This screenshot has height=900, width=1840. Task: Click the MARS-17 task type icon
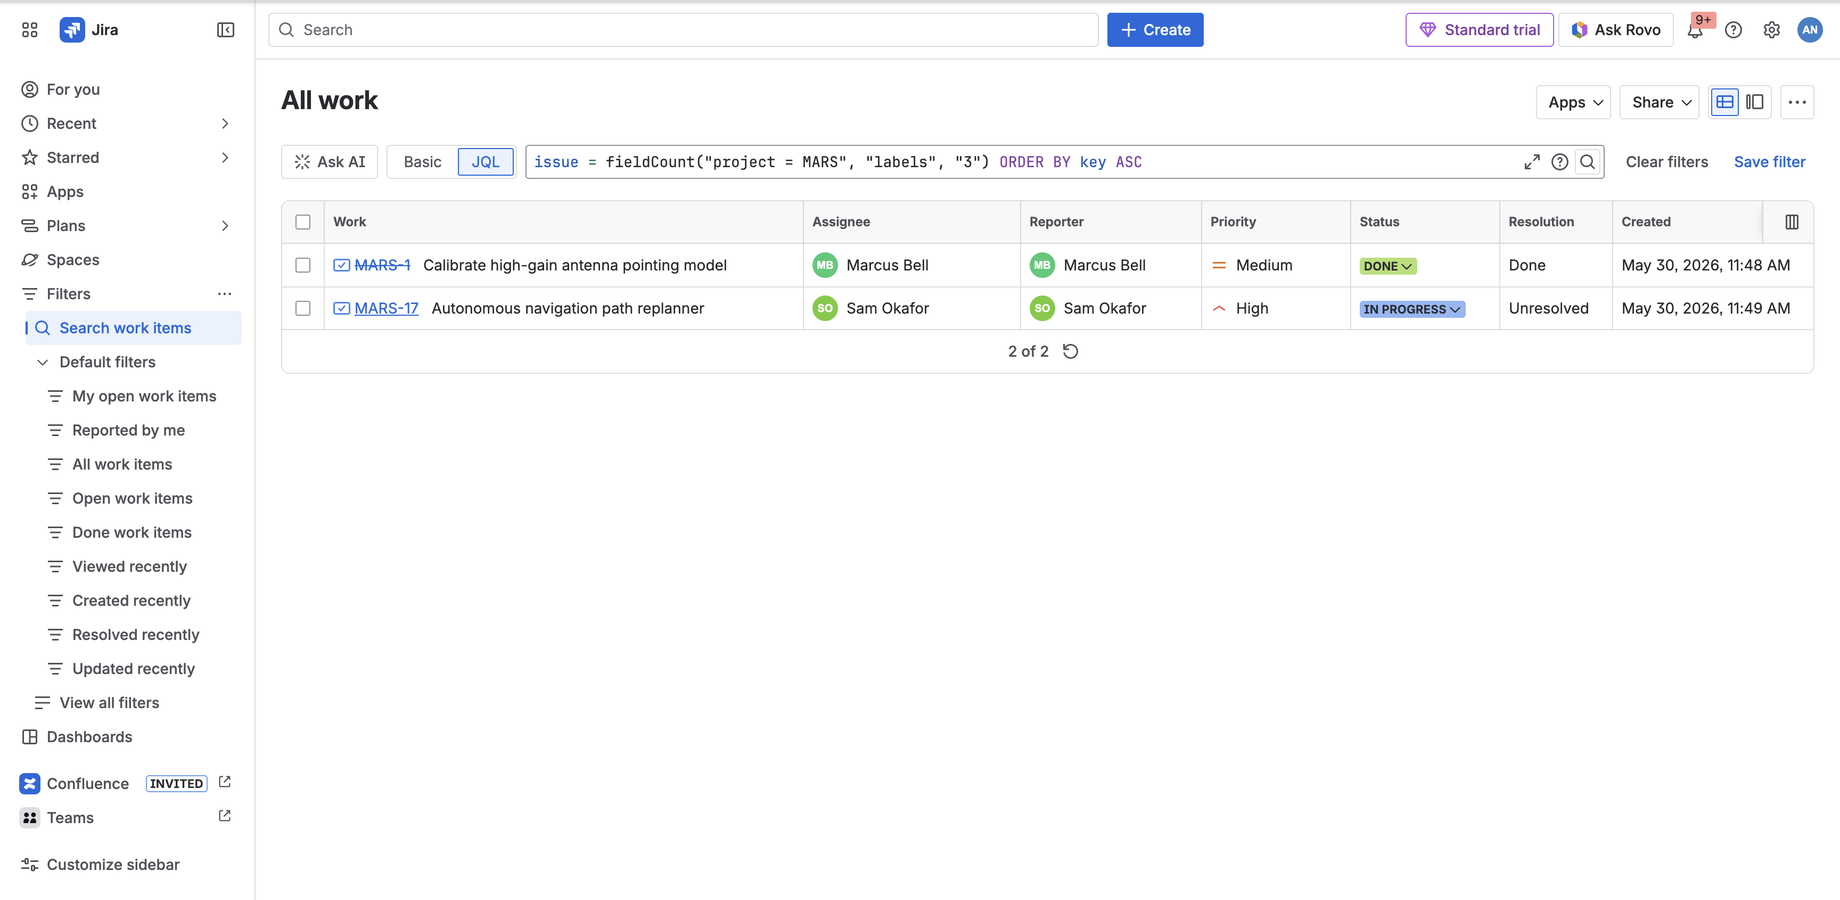pyautogui.click(x=342, y=308)
